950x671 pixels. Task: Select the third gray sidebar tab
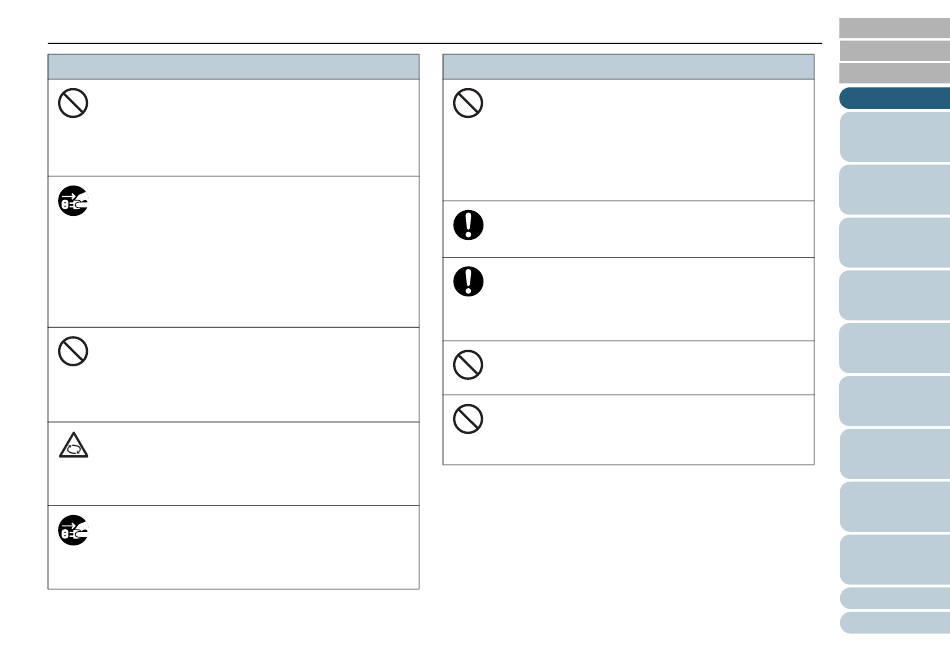pyautogui.click(x=894, y=73)
